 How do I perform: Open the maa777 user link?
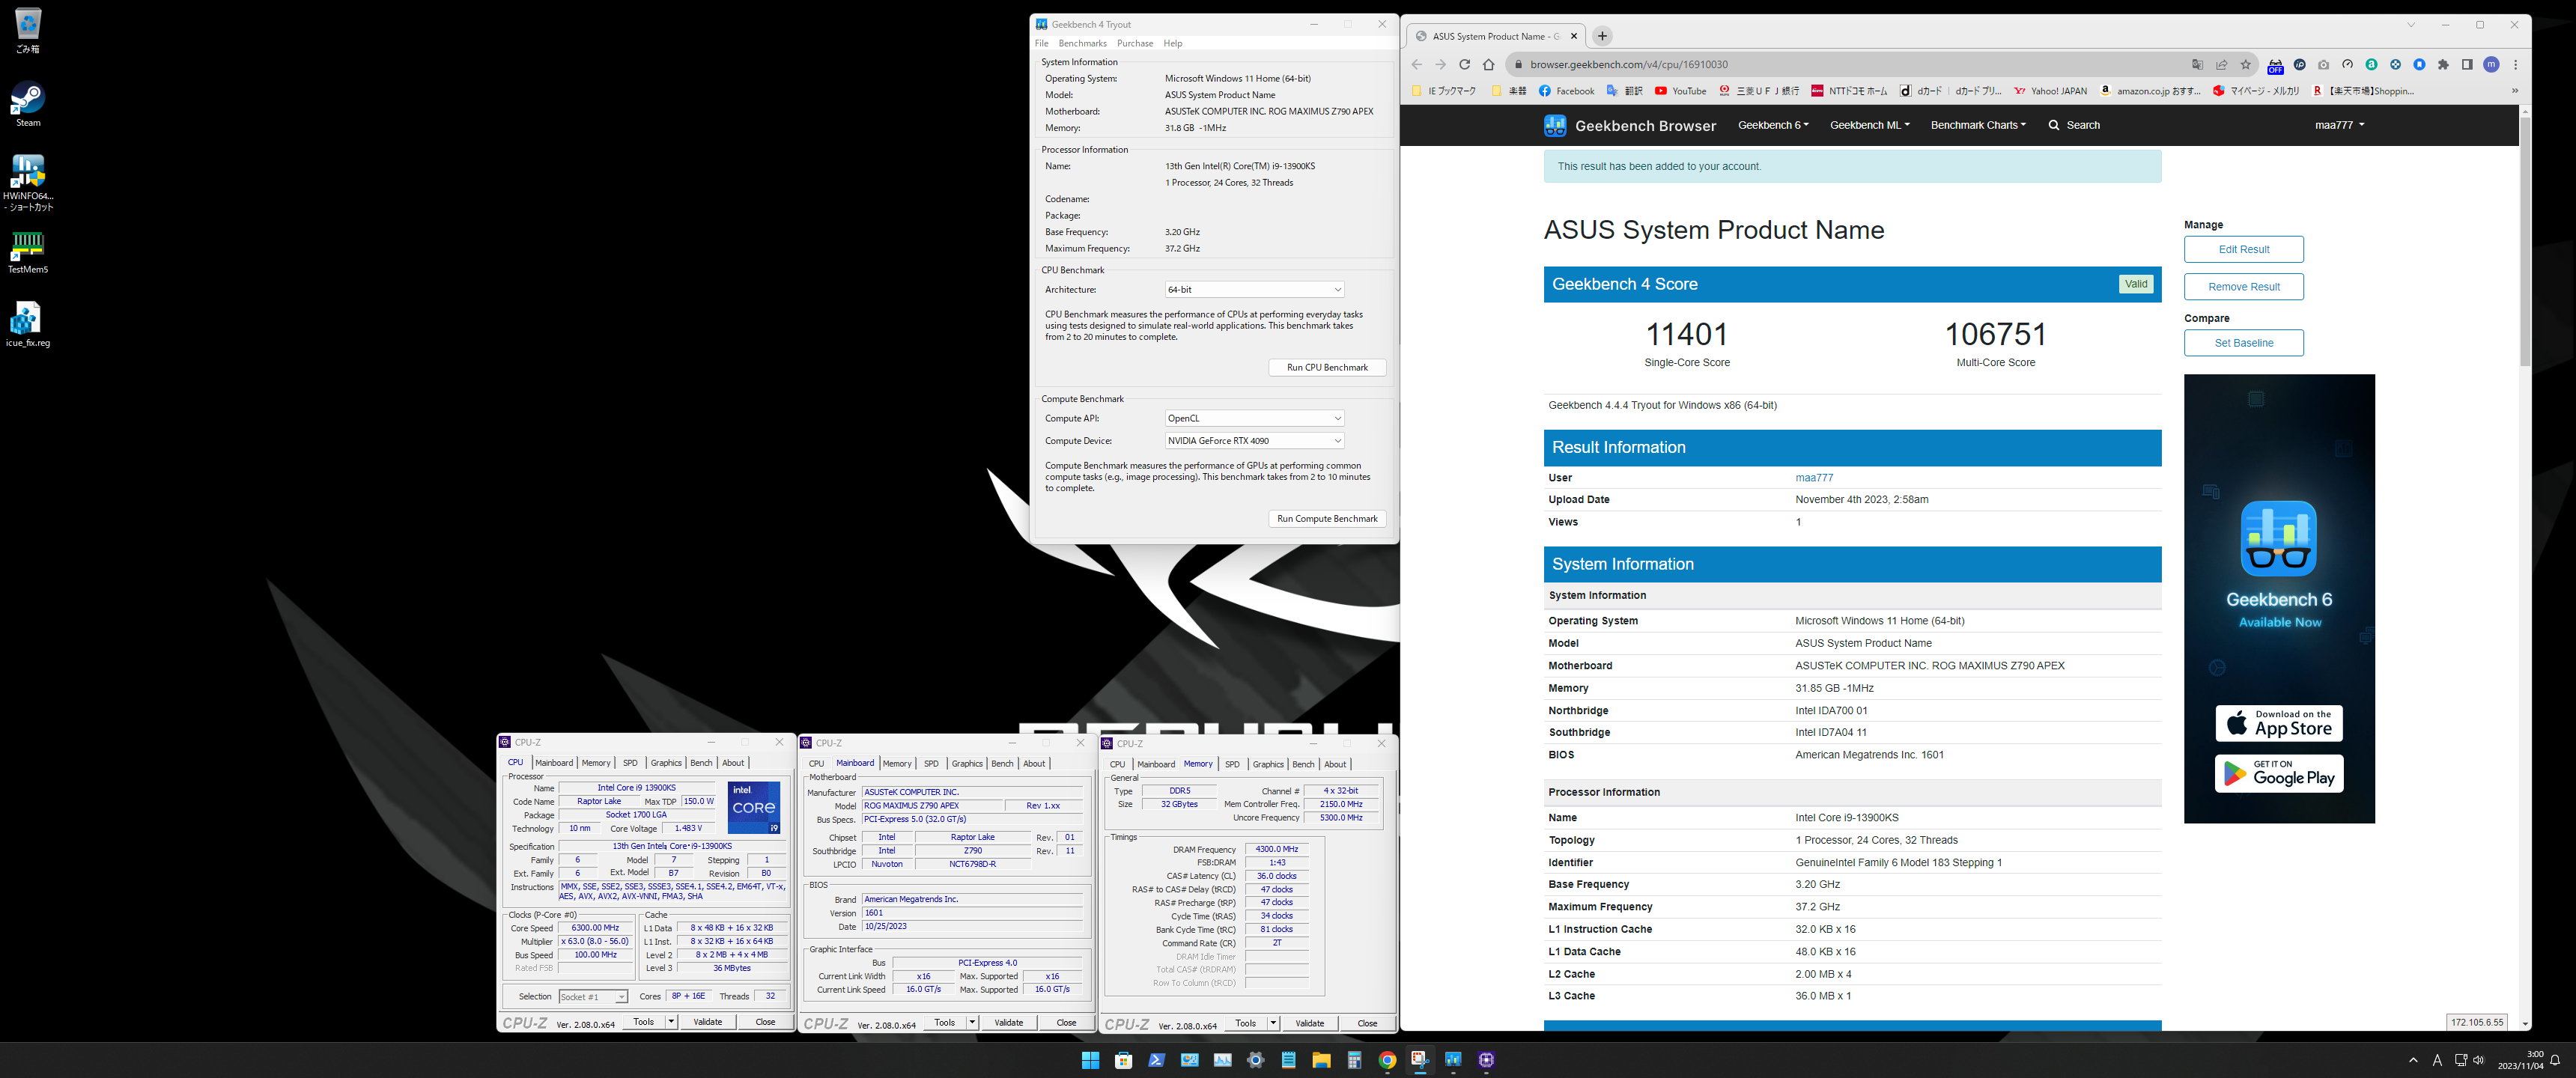[x=1814, y=478]
